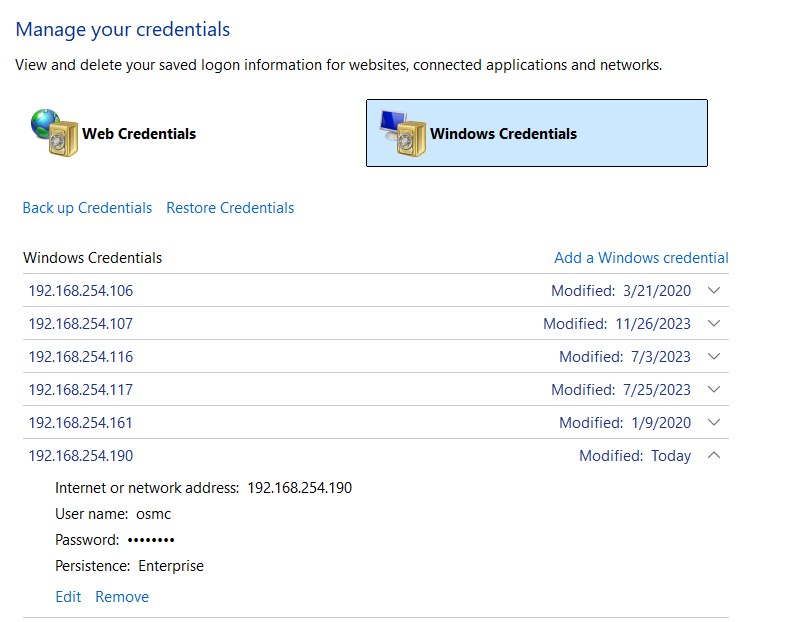Click the Persistence Enterprise value
The image size is (793, 622).
[x=171, y=565]
